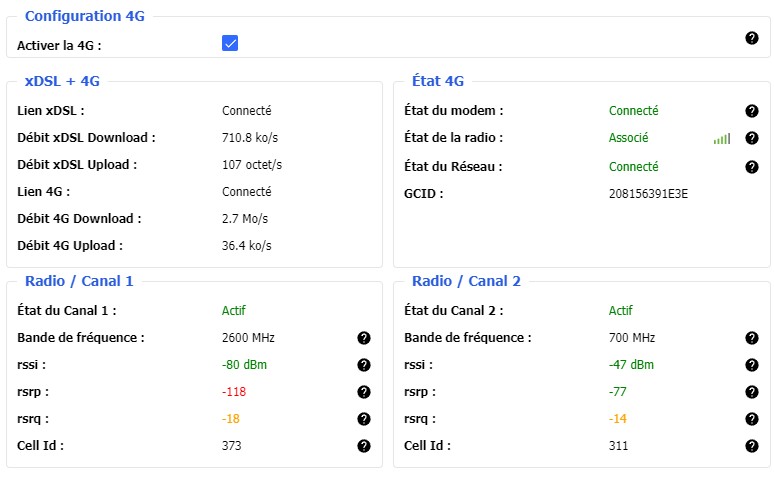Click the État 4G section title
Image resolution: width=774 pixels, height=481 pixels.
coord(438,81)
